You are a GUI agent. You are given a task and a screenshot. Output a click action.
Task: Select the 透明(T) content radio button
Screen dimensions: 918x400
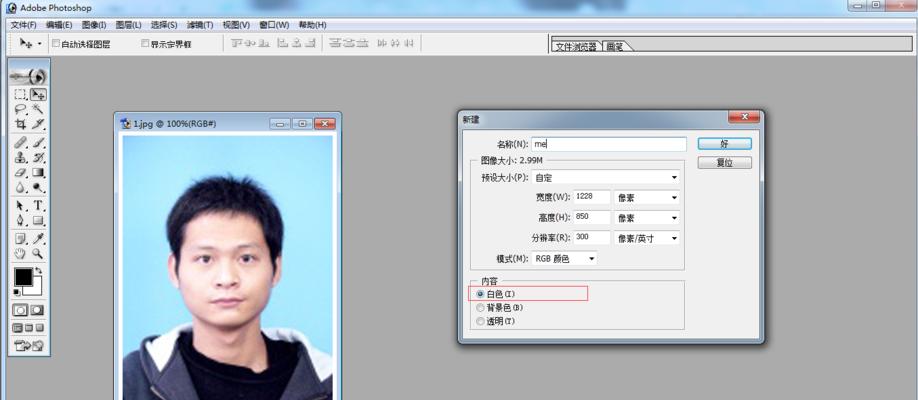coord(480,322)
